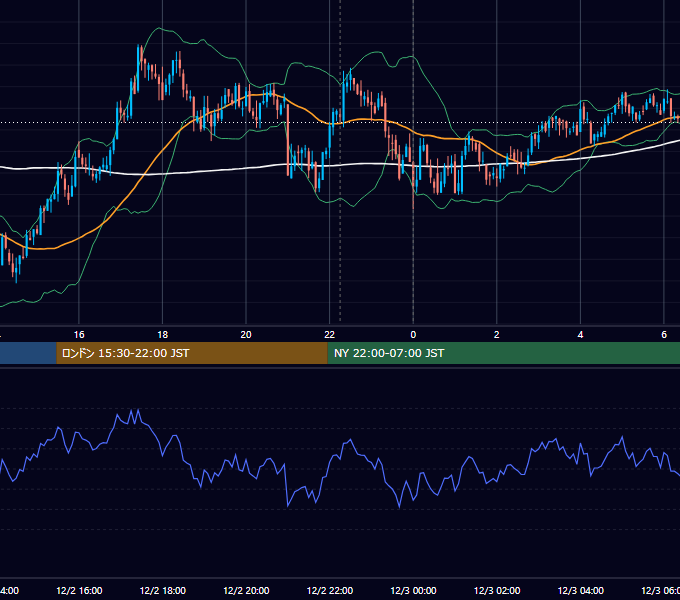
Task: Click the dashed vertical marker after 22:00
Action: pos(340,161)
